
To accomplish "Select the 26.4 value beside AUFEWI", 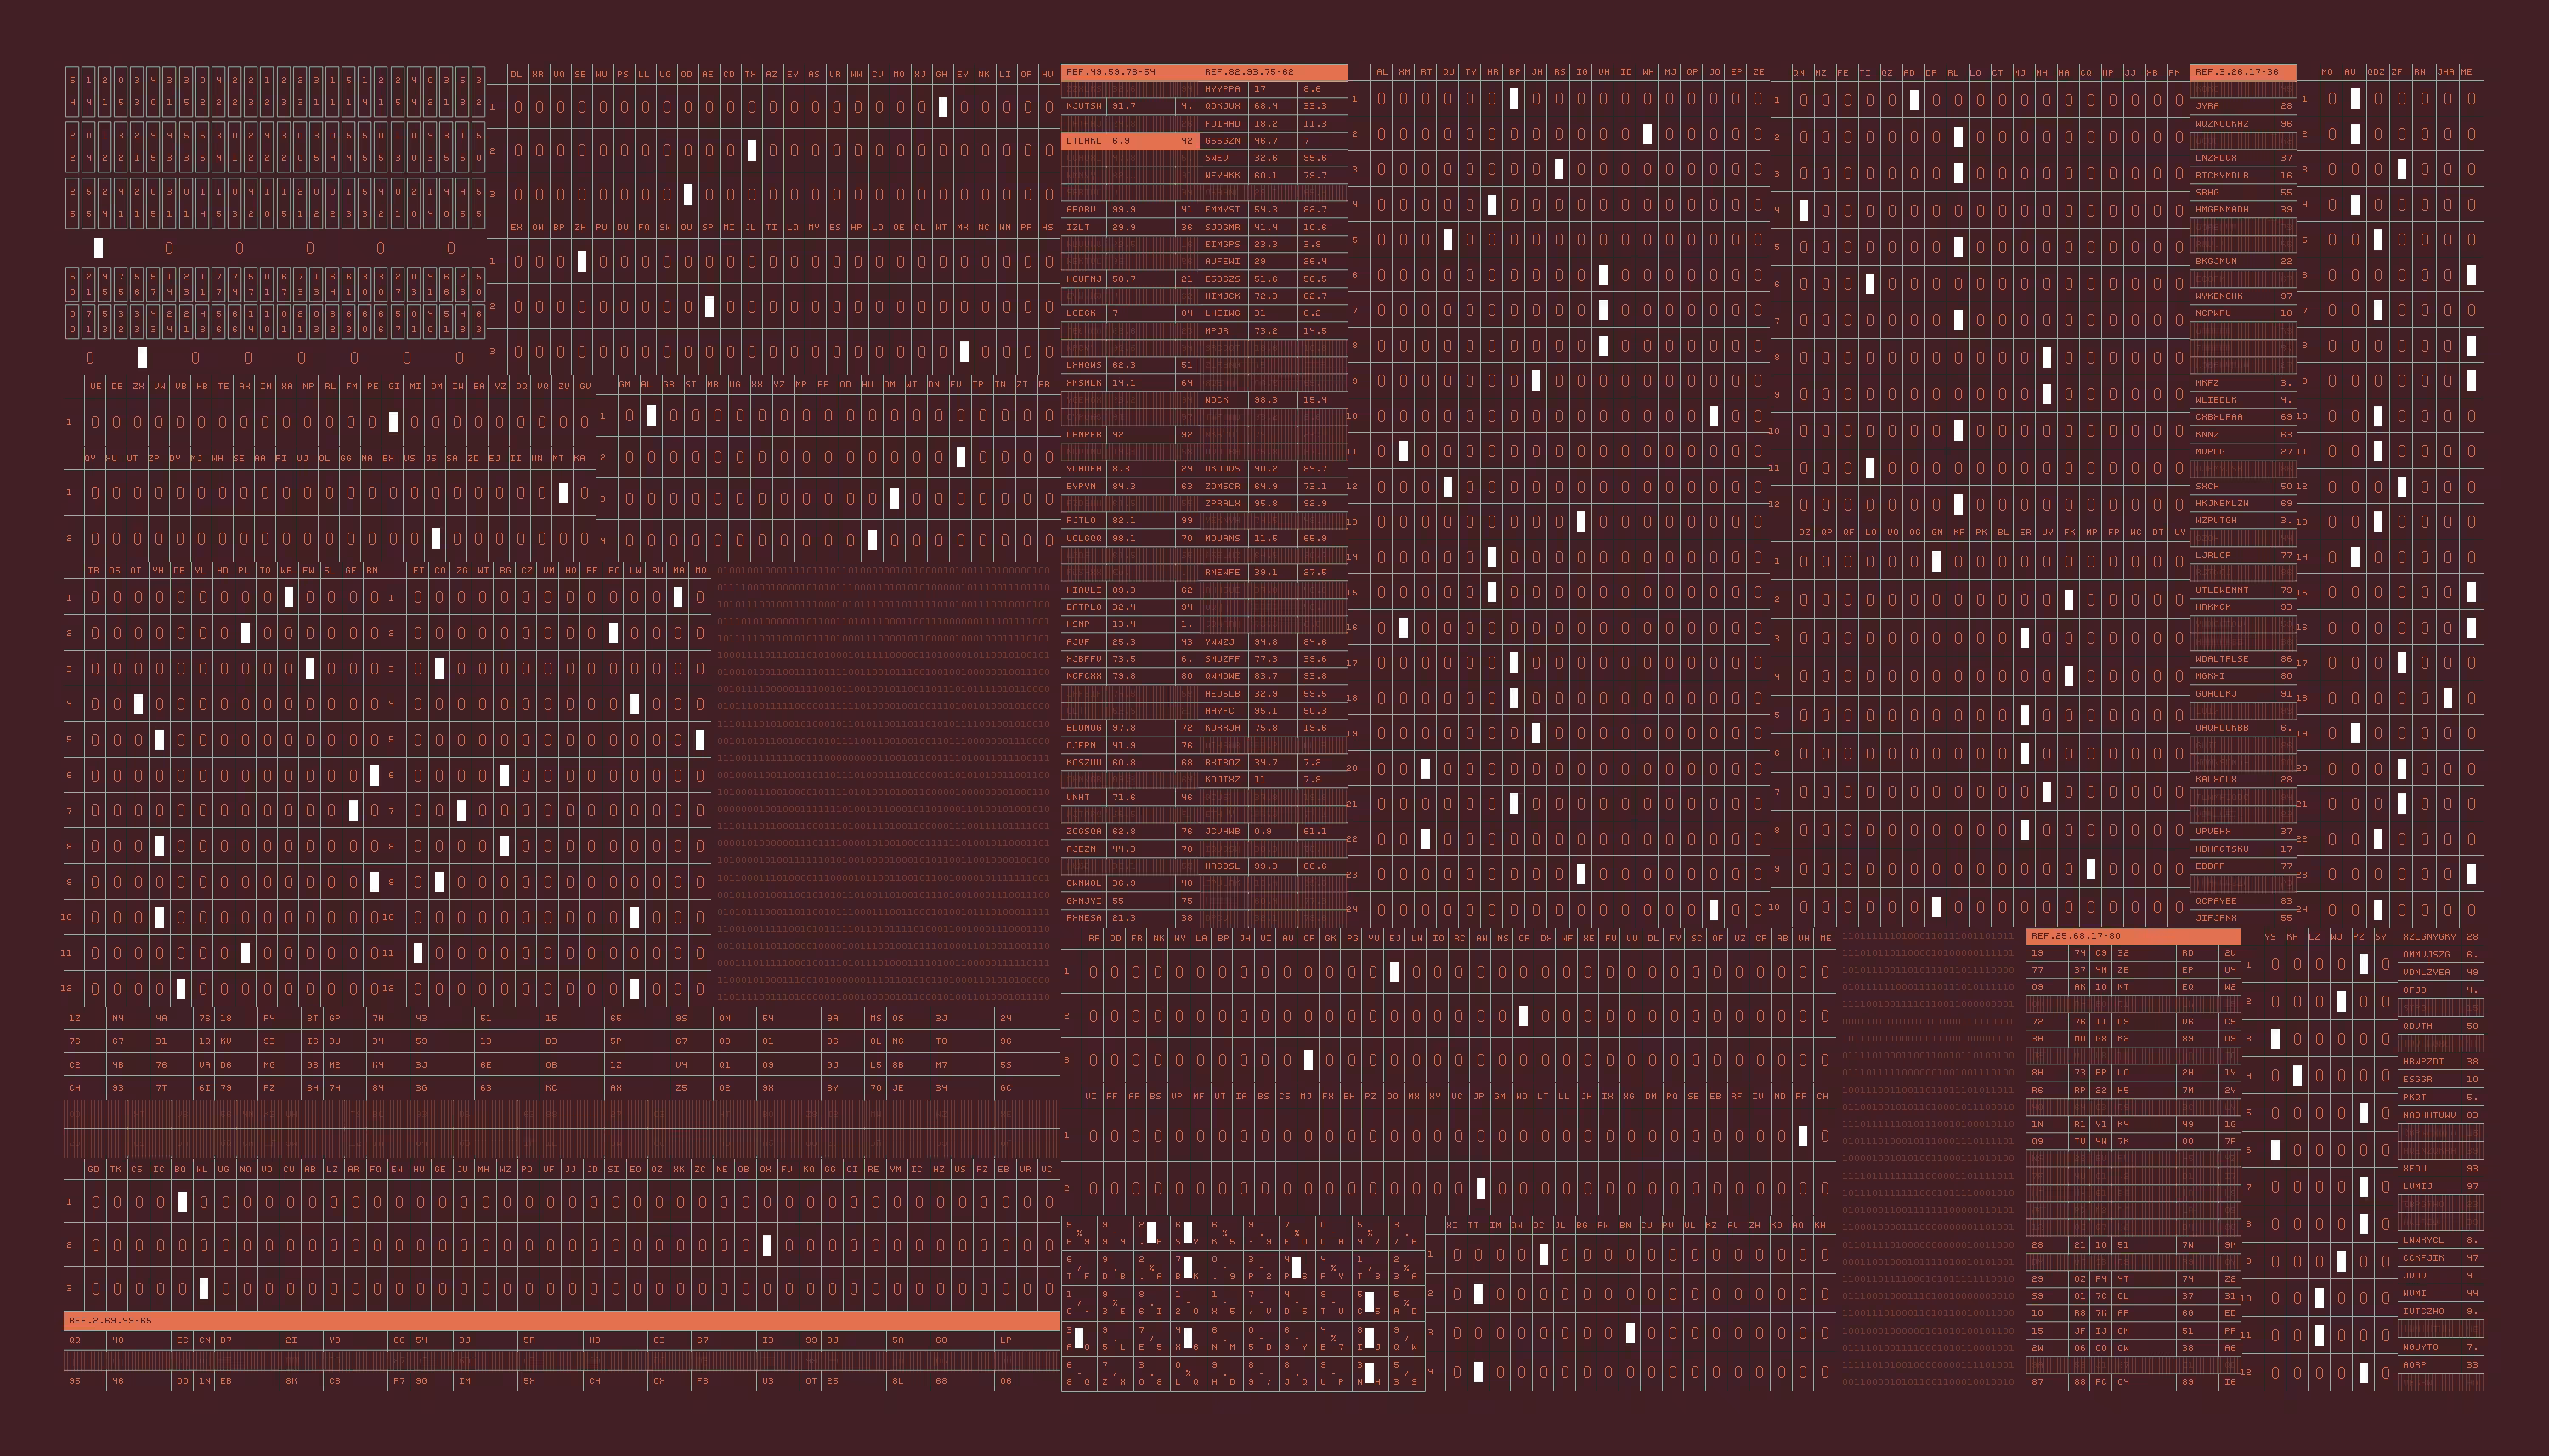I will [1315, 262].
